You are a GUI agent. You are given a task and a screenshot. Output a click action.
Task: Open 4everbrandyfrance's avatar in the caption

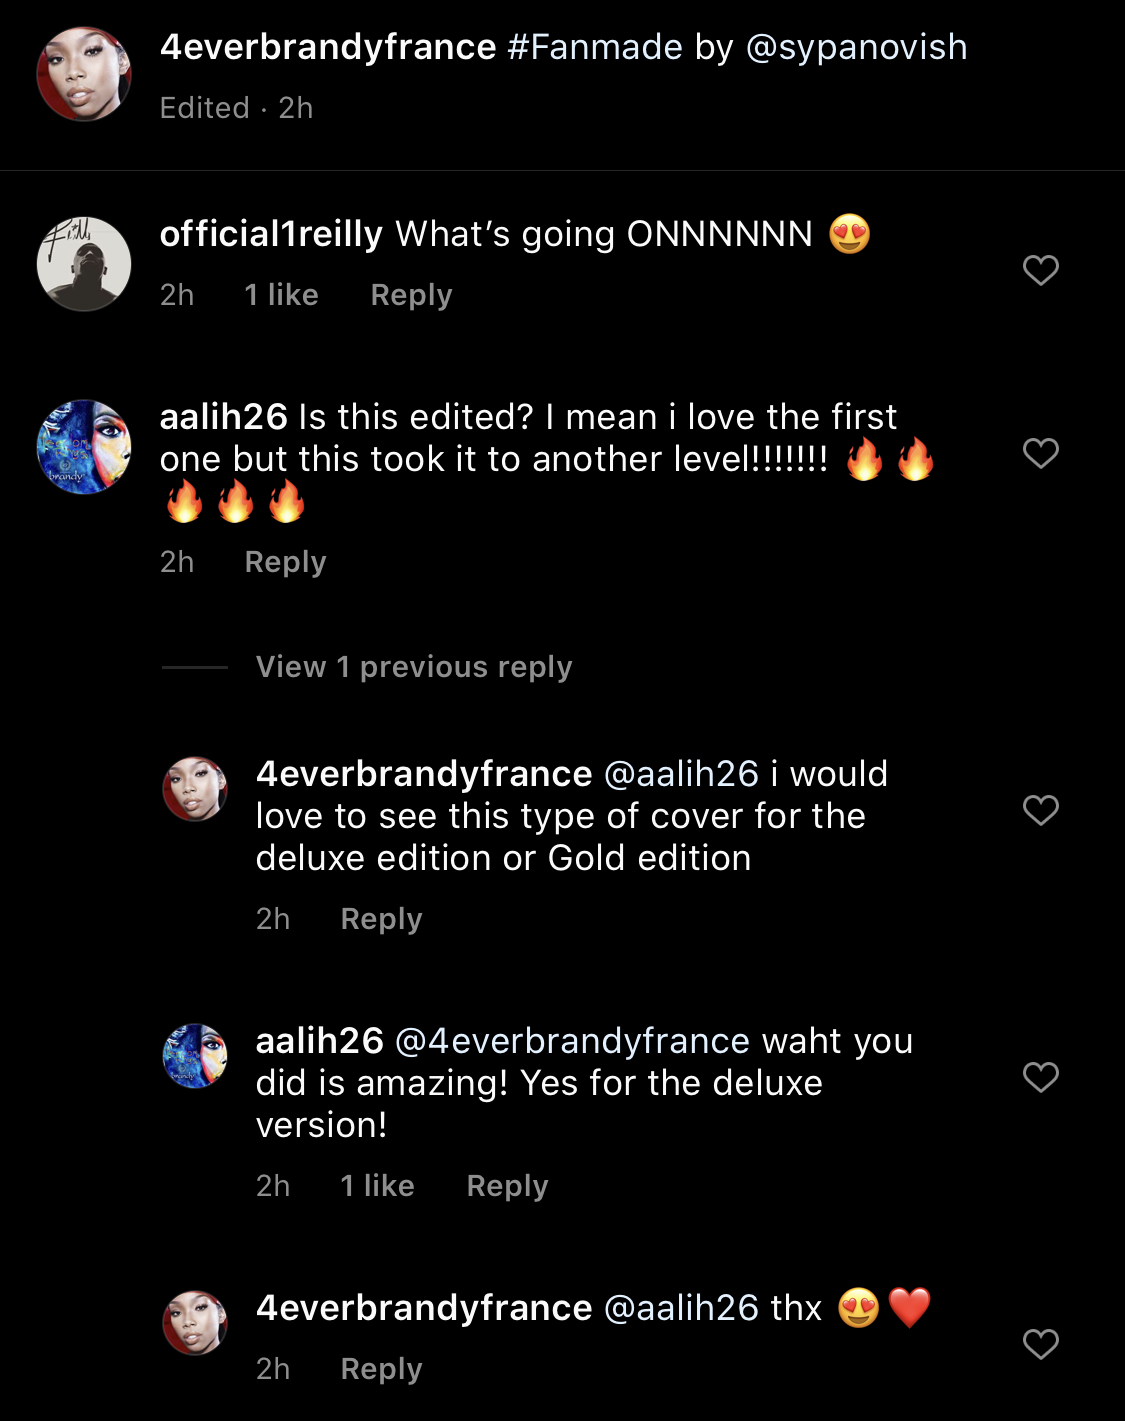point(84,74)
